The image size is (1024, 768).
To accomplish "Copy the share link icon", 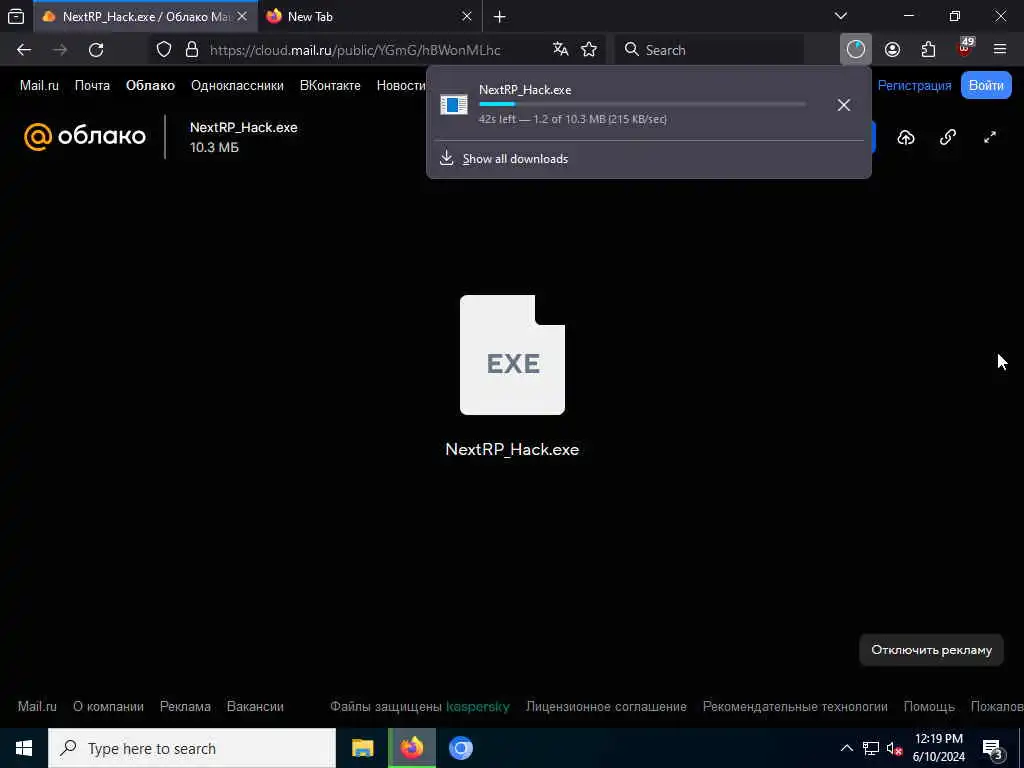I will click(948, 137).
